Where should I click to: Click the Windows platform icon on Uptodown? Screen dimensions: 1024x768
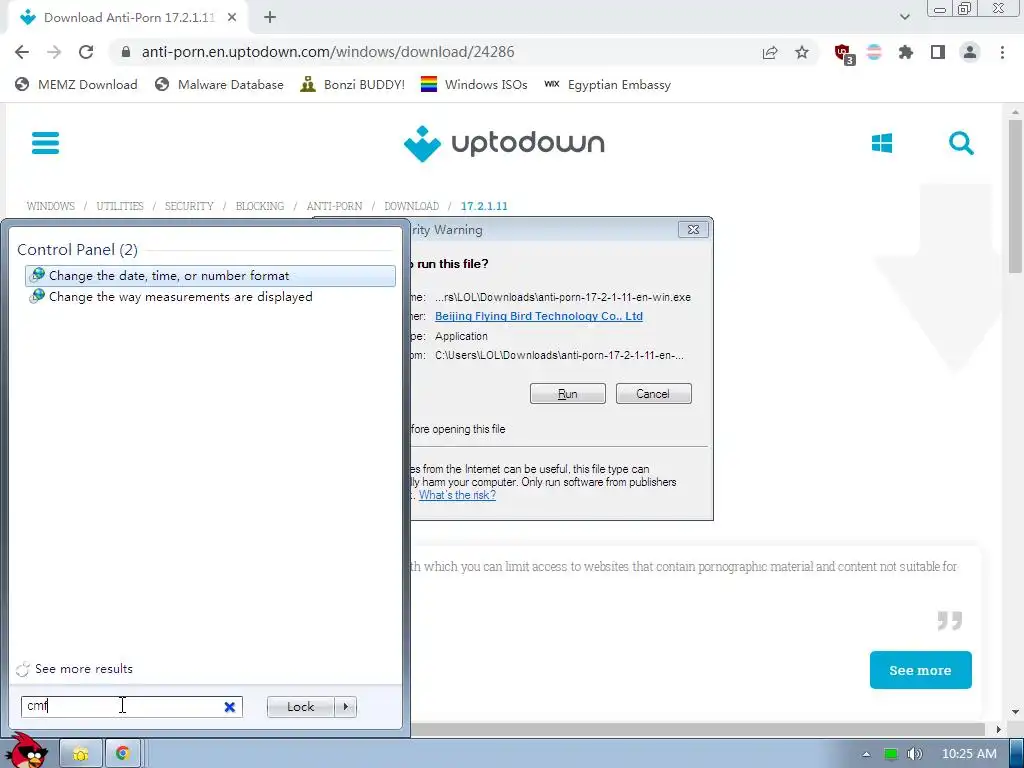882,143
